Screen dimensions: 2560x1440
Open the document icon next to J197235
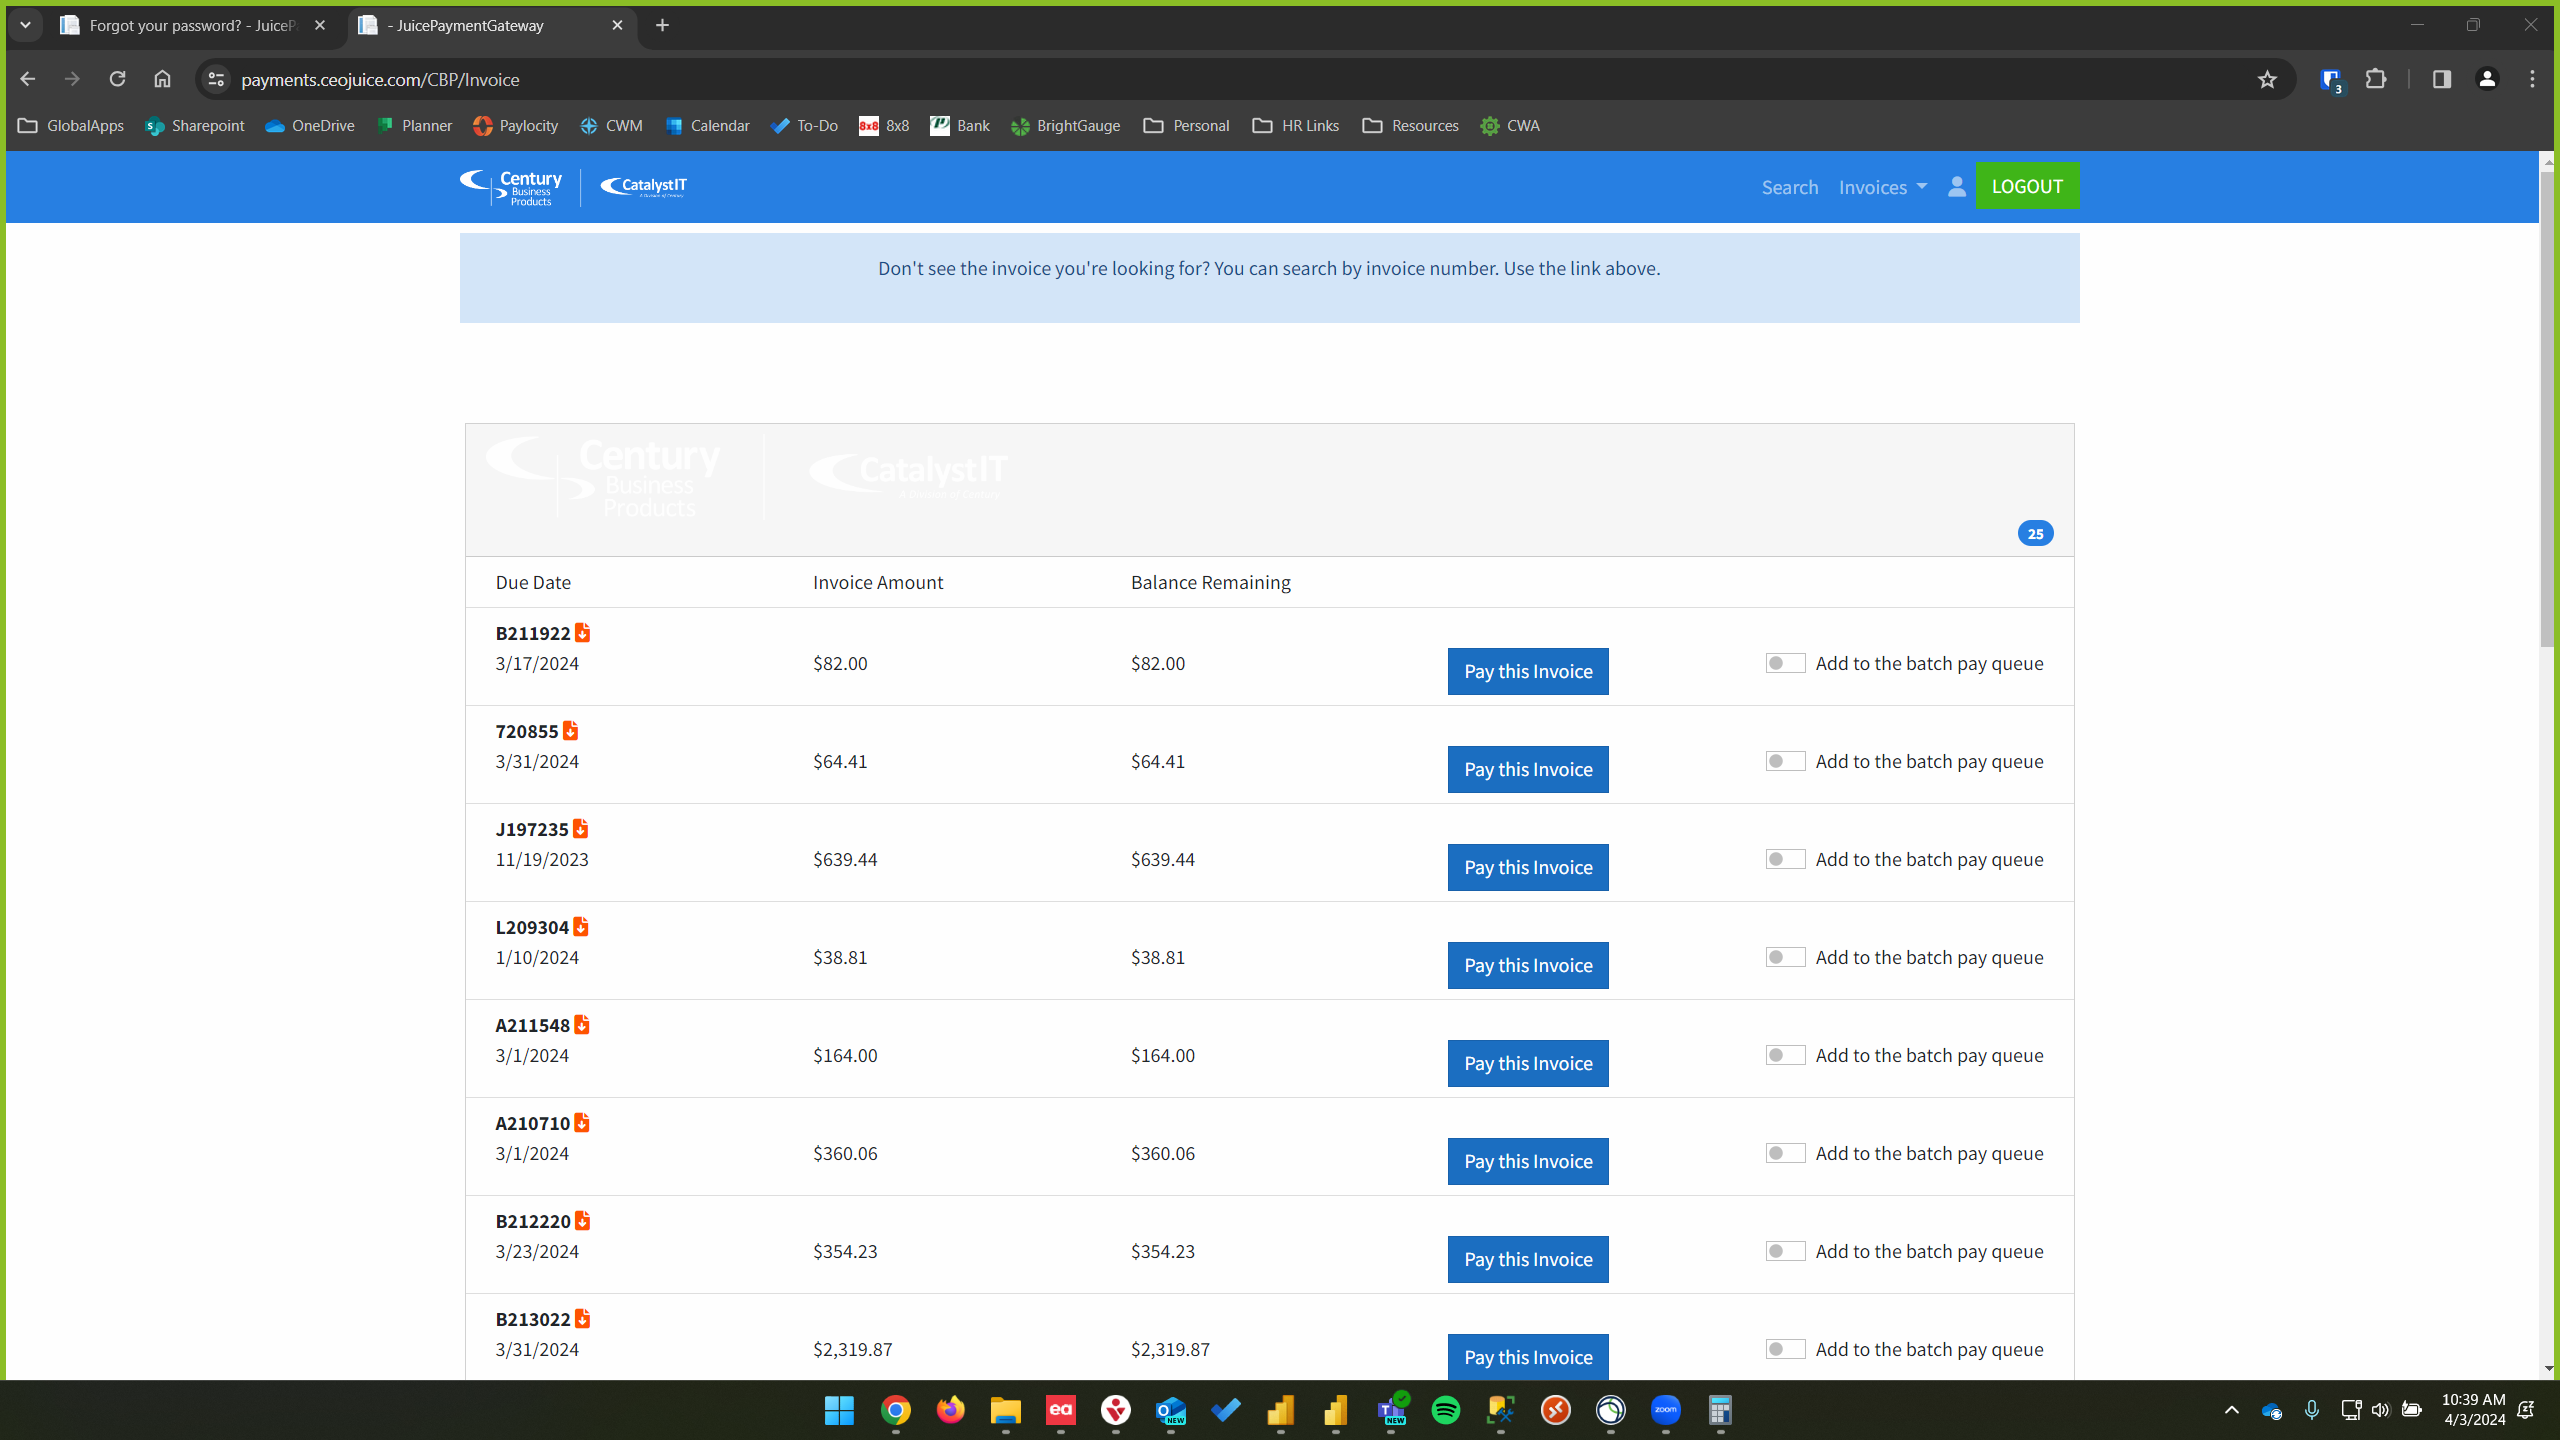tap(580, 829)
